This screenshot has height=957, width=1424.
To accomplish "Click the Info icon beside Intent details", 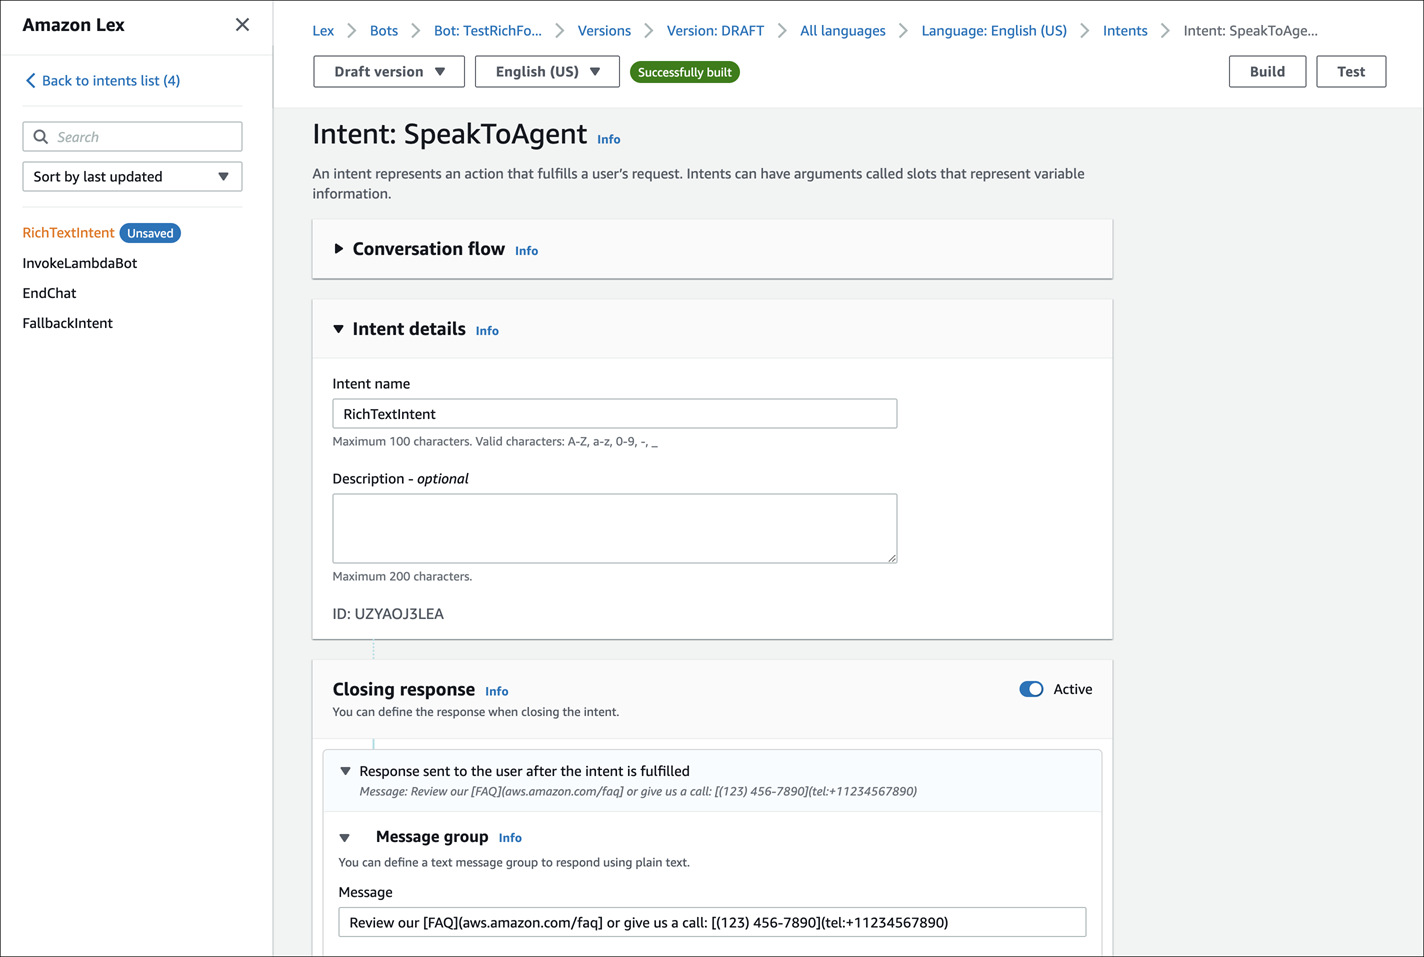I will (x=487, y=330).
